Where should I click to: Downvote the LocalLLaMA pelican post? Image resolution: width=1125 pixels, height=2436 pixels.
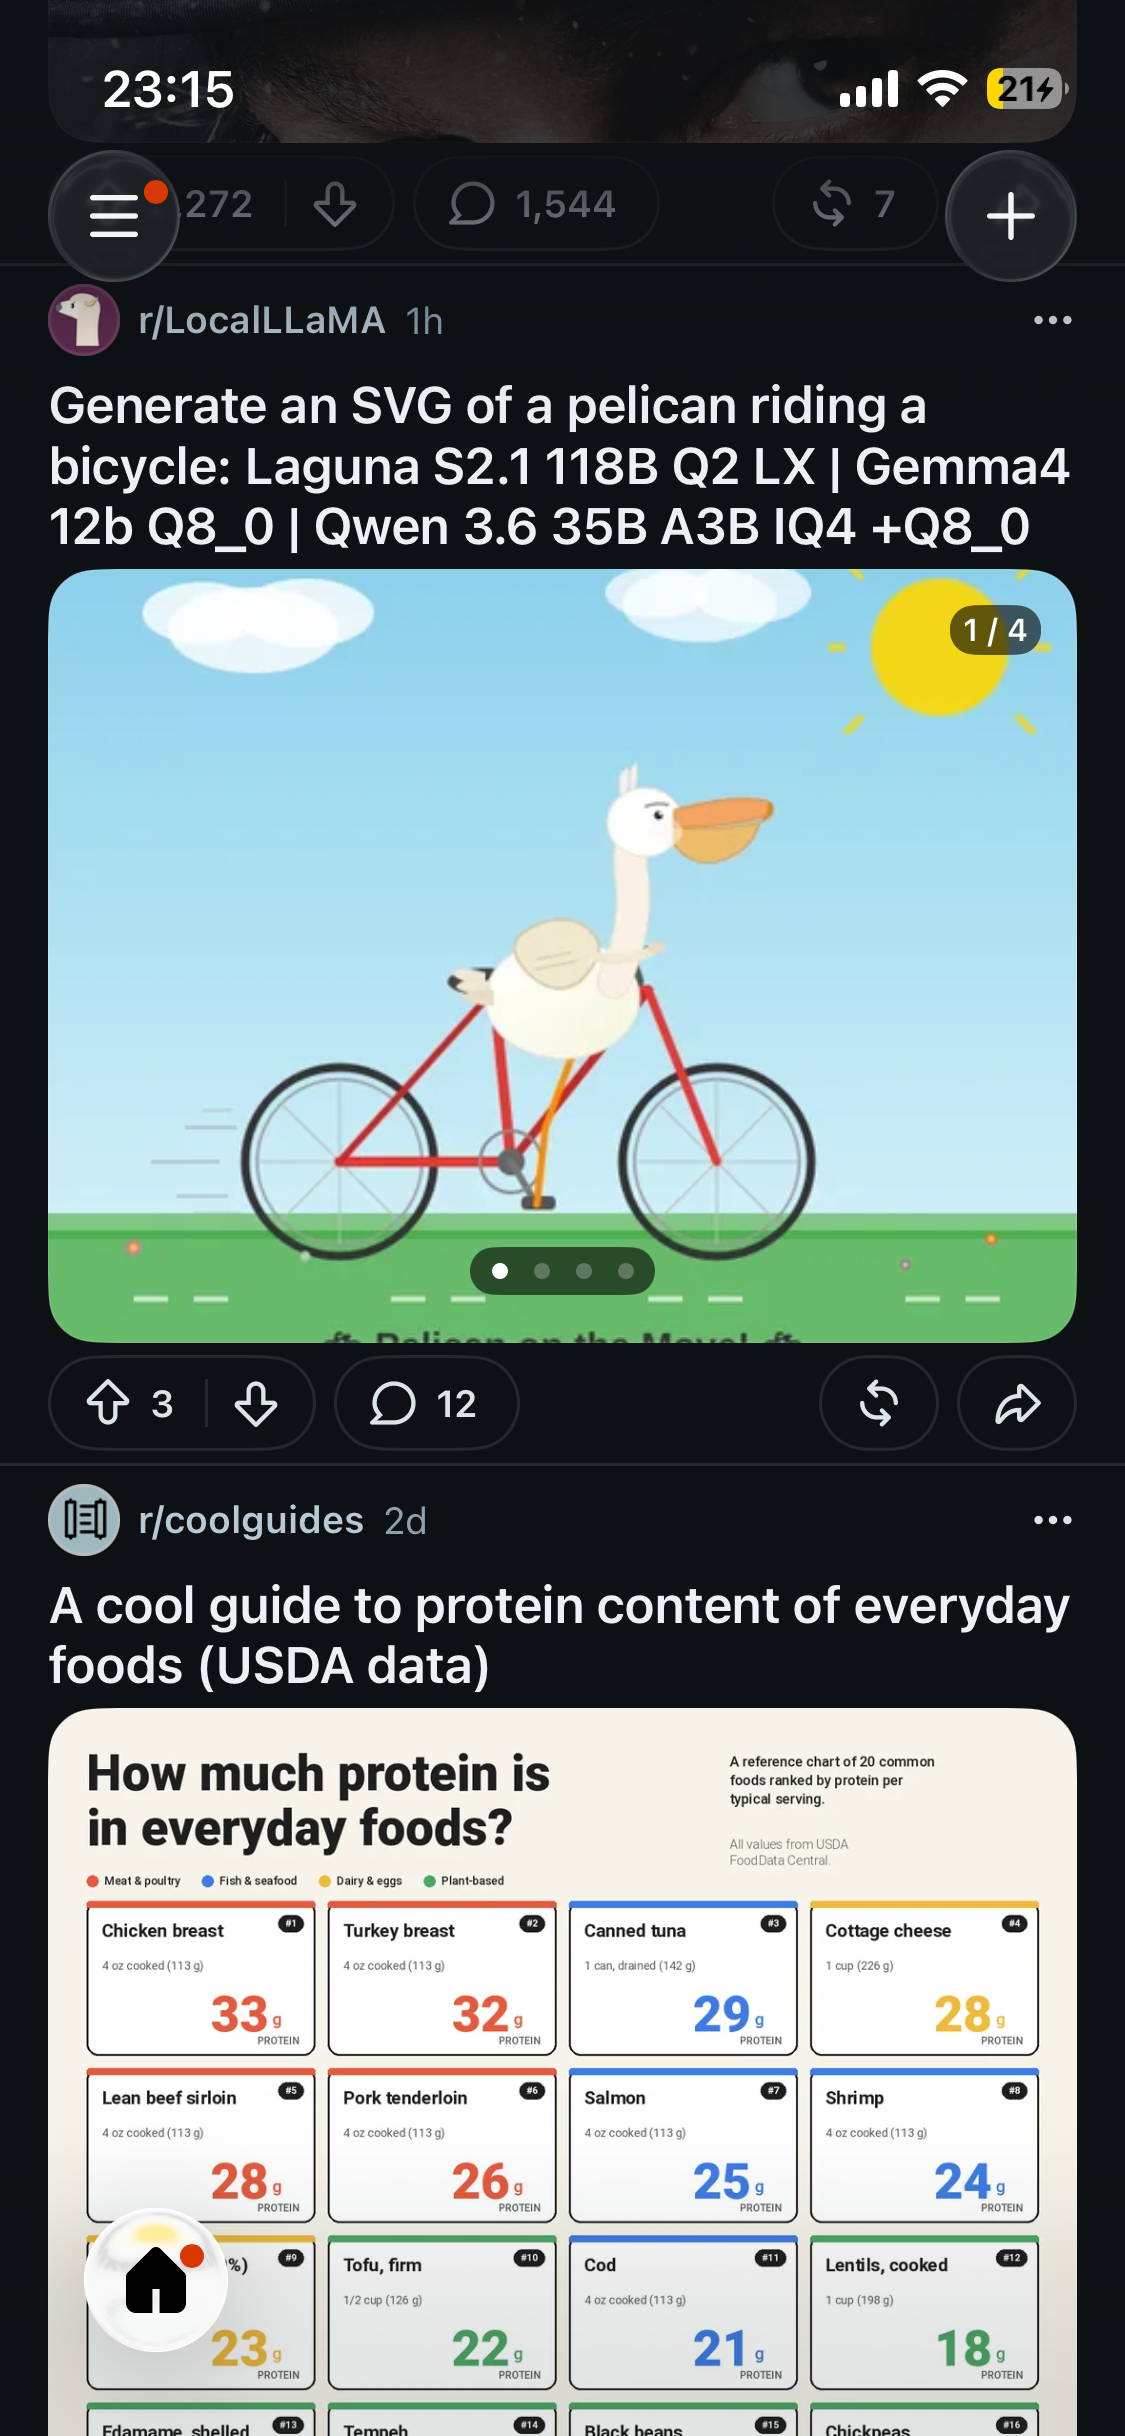256,1403
